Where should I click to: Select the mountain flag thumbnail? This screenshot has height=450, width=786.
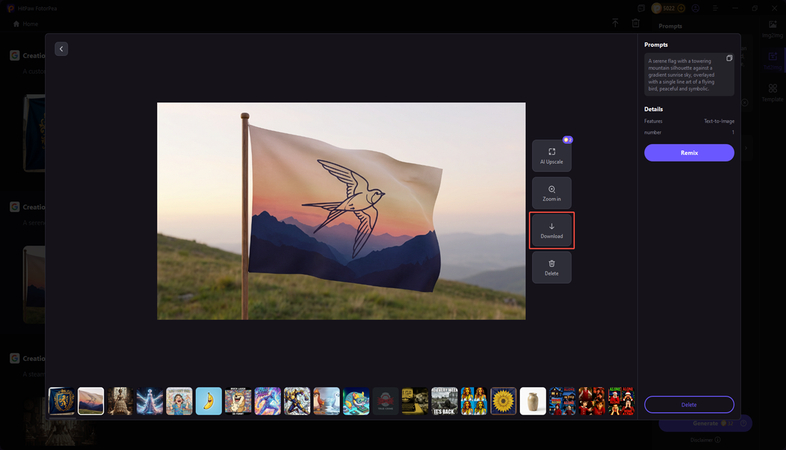click(x=91, y=401)
